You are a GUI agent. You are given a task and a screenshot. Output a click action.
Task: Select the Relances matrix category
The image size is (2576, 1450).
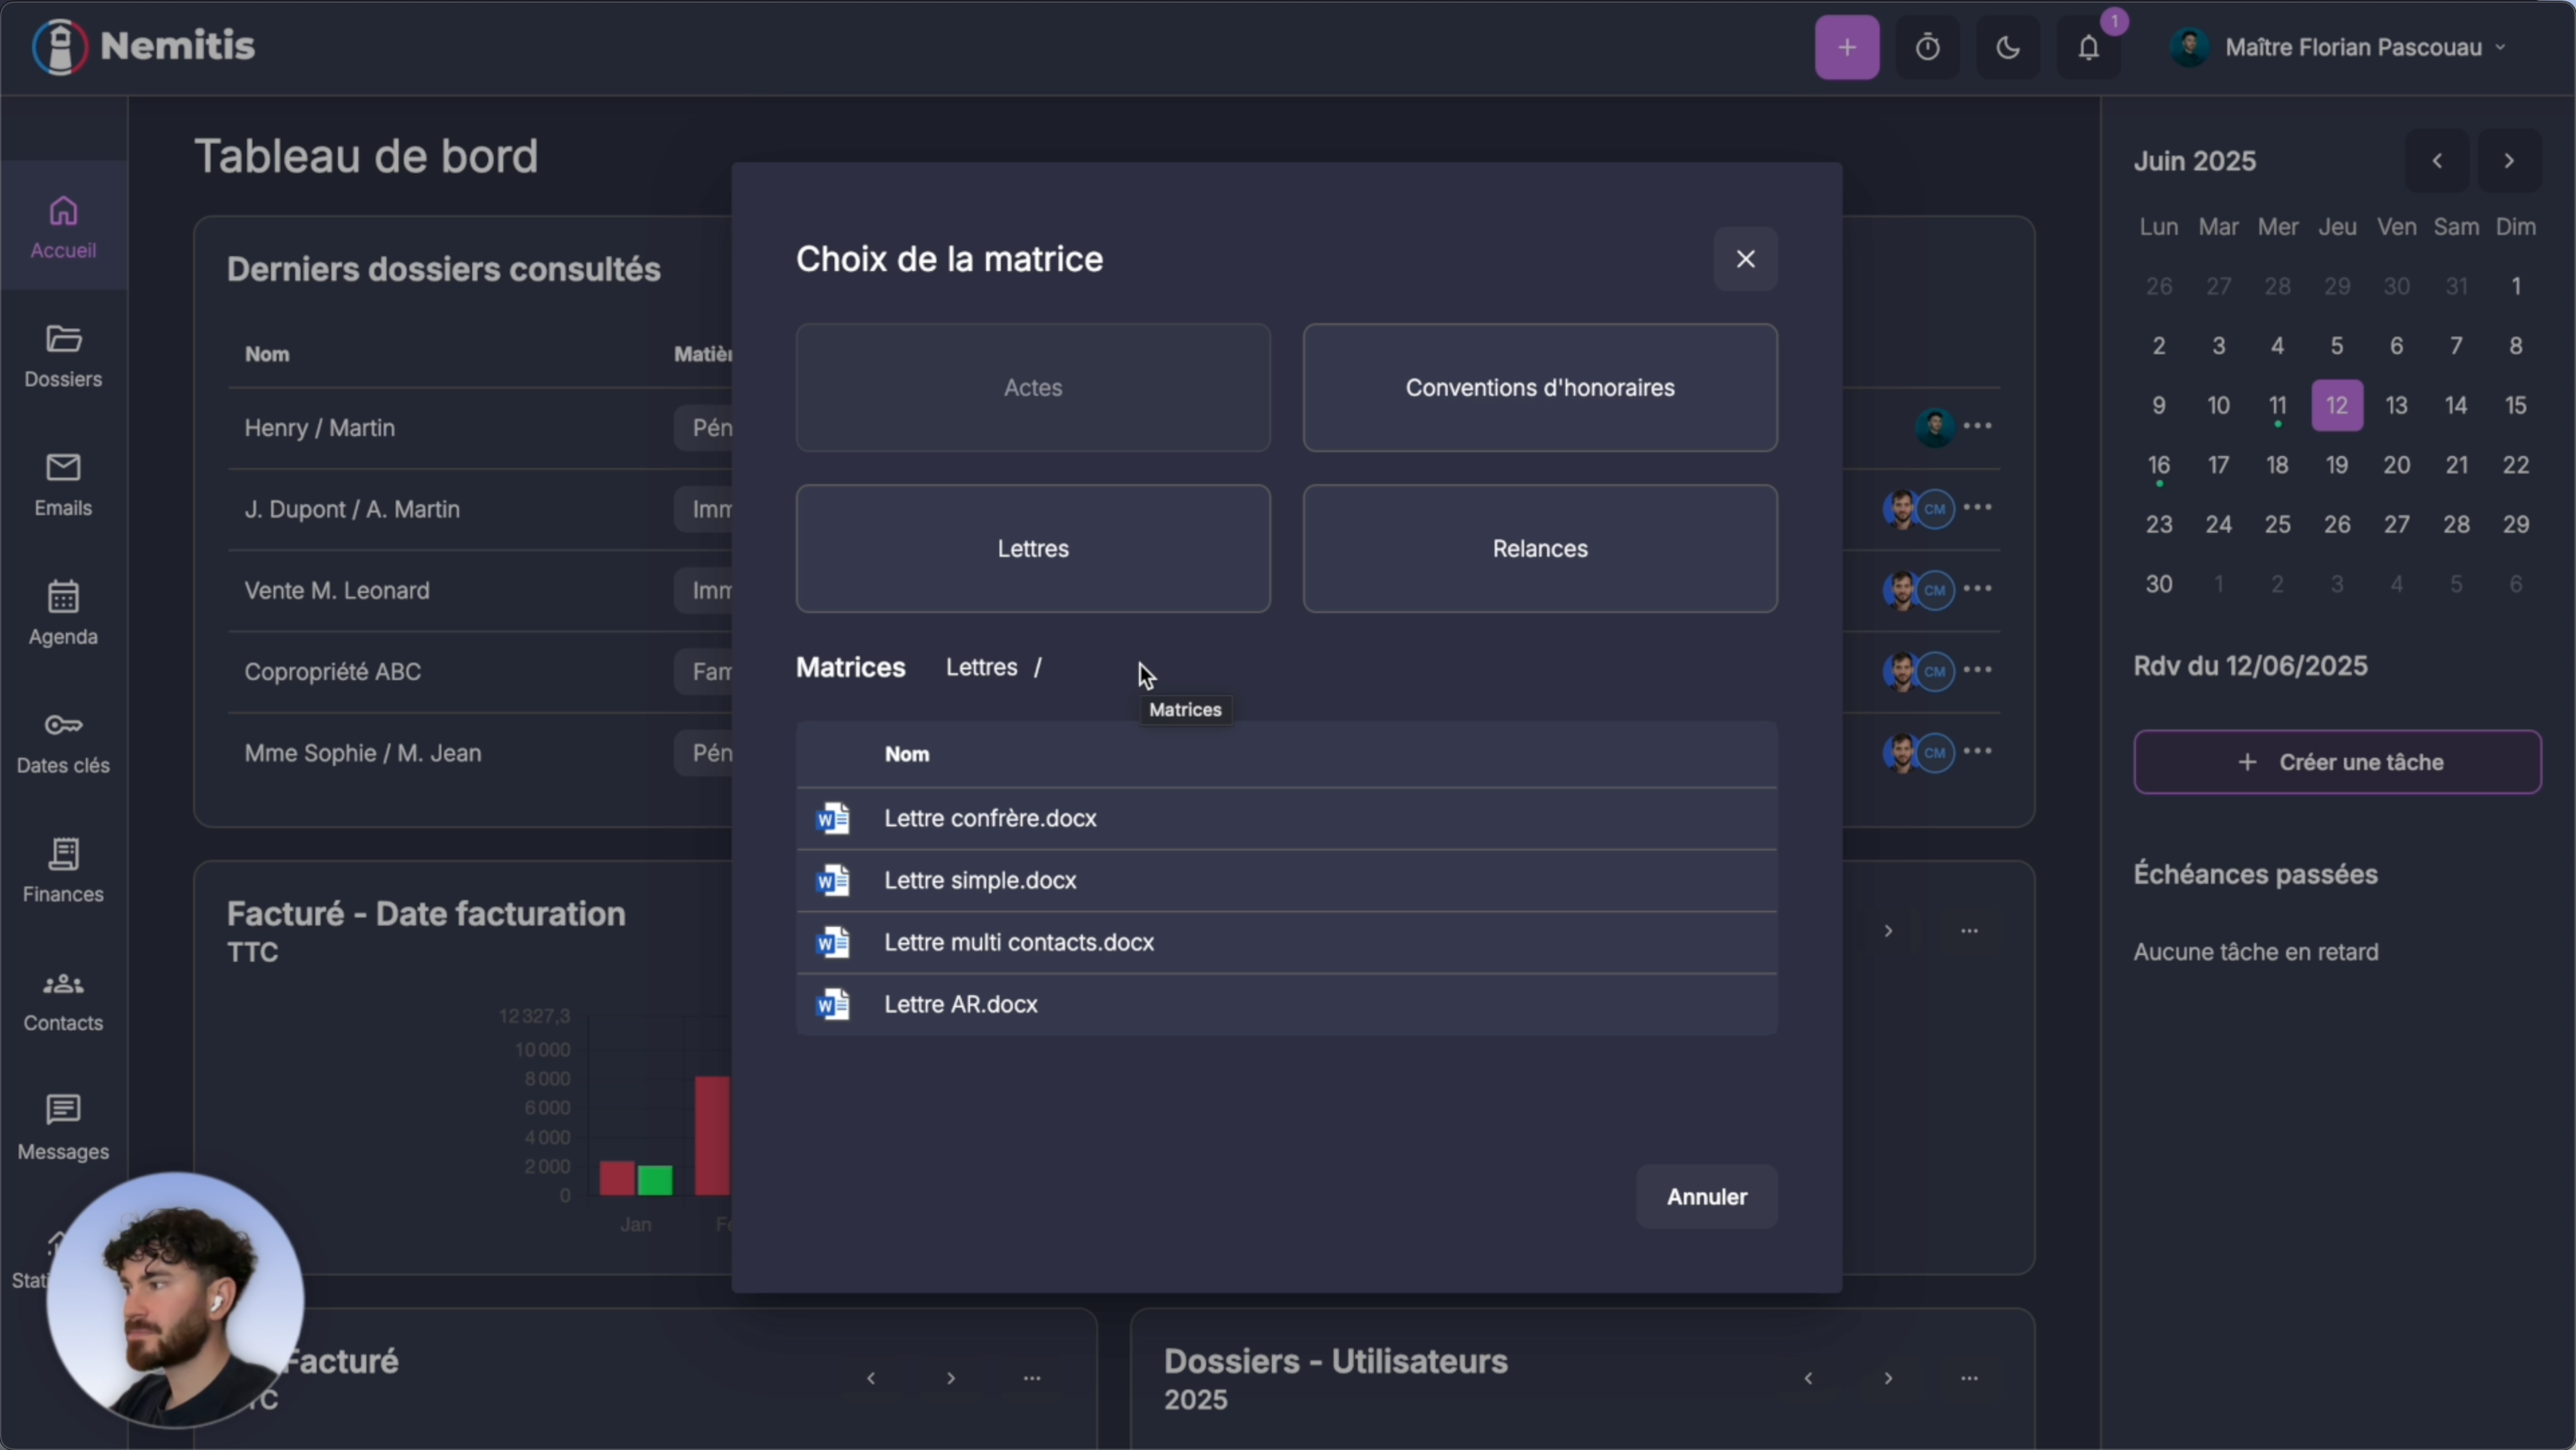coord(1539,548)
